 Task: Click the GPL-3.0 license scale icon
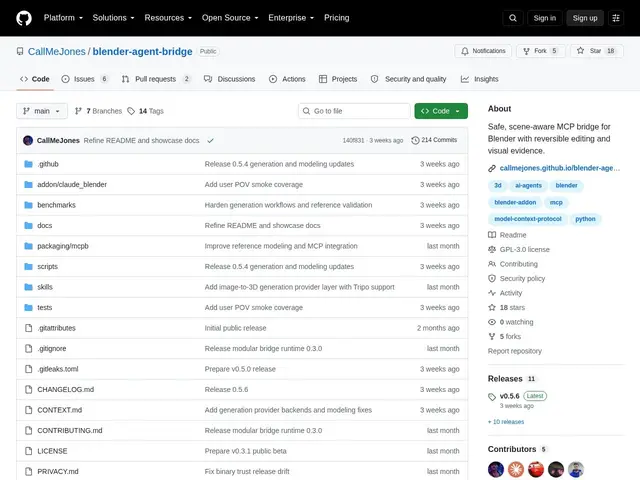tap(492, 249)
